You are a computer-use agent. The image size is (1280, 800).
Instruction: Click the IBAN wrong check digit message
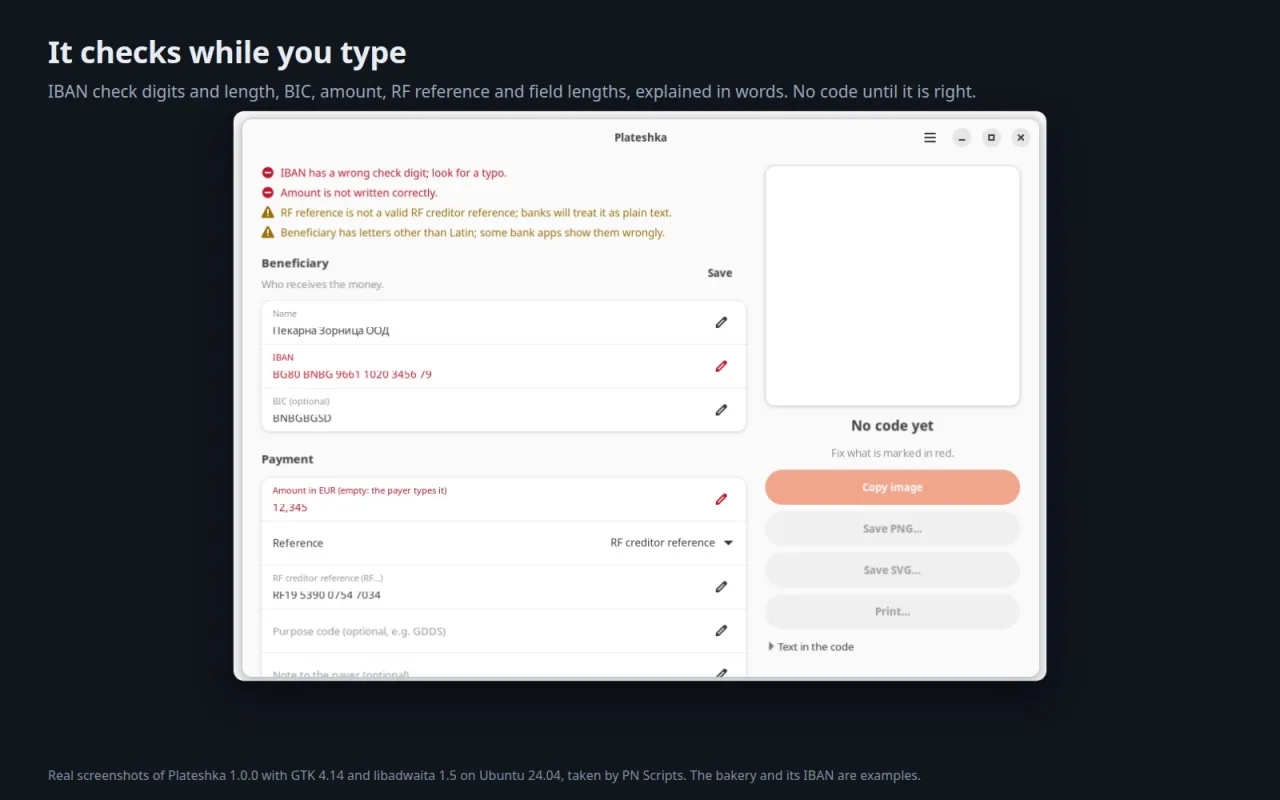coord(393,173)
